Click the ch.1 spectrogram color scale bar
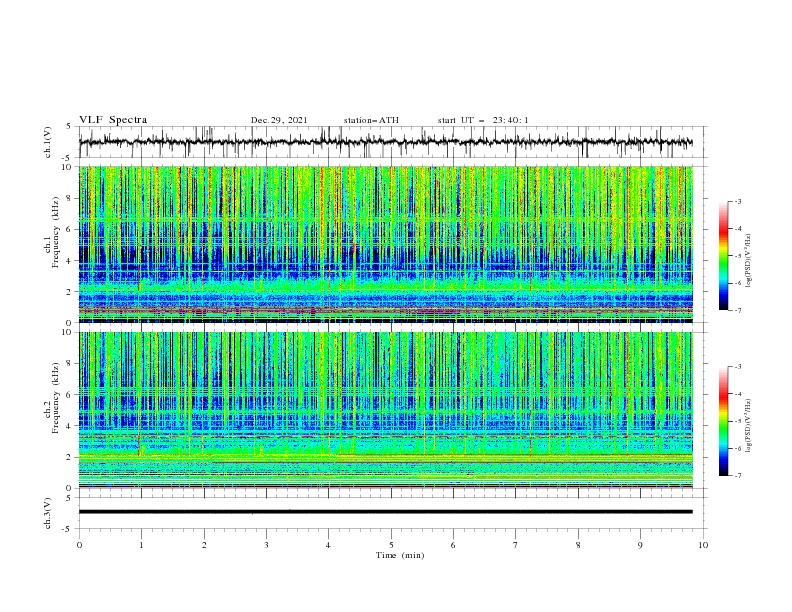The height and width of the screenshot is (612, 792). point(723,256)
